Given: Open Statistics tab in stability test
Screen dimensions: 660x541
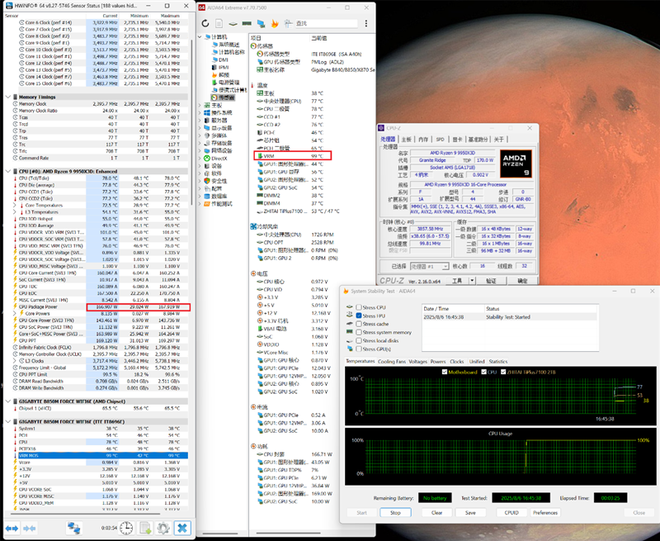Looking at the screenshot, I should pyautogui.click(x=500, y=361).
